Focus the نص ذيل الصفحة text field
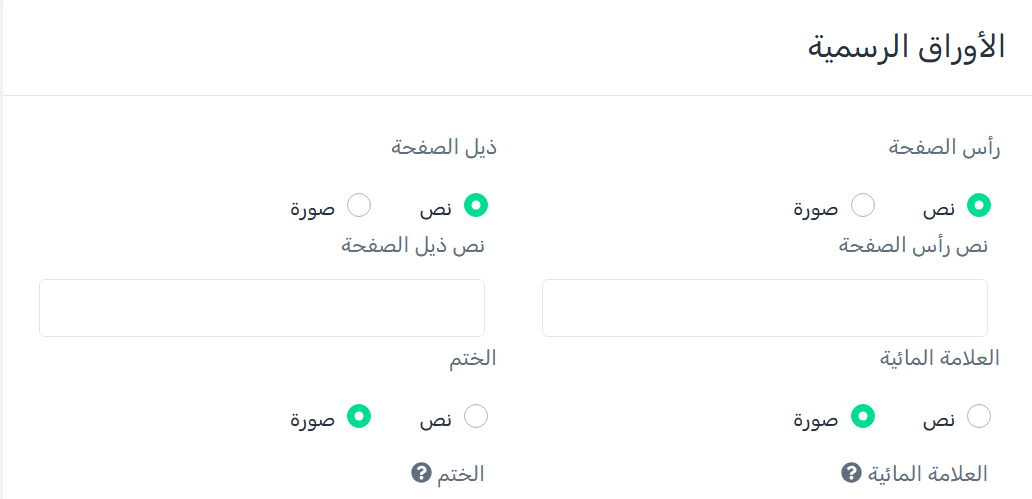Screen dimensions: 1032x499 (262, 308)
